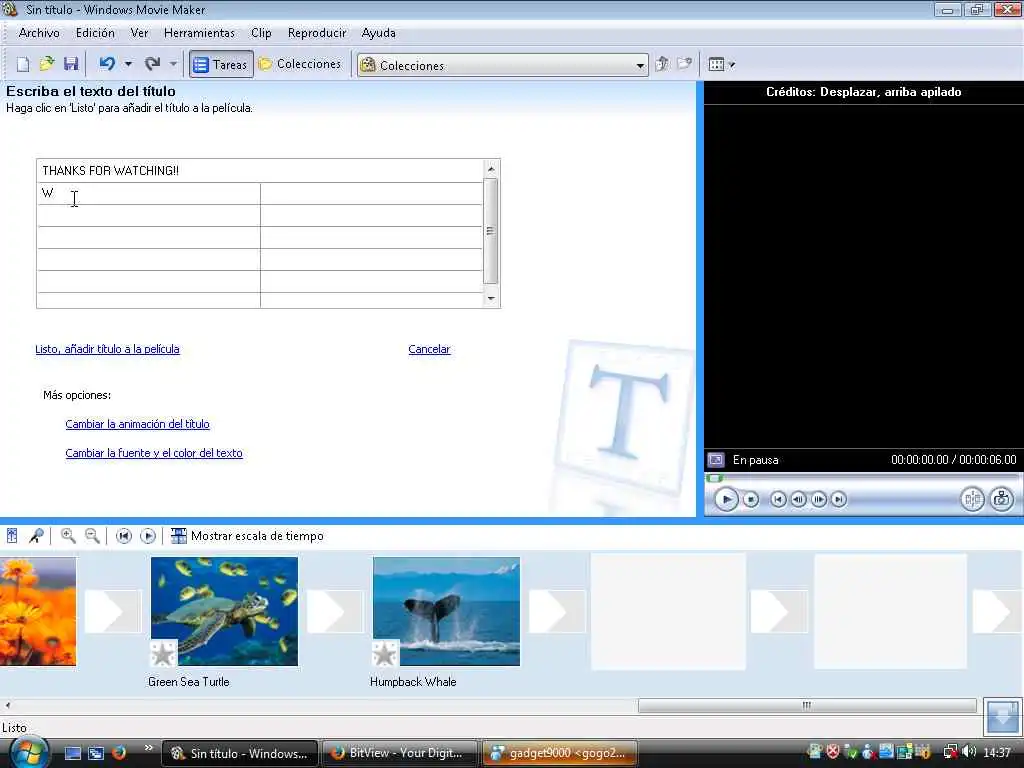Click the transition cell after Humpback Whale

pos(556,611)
